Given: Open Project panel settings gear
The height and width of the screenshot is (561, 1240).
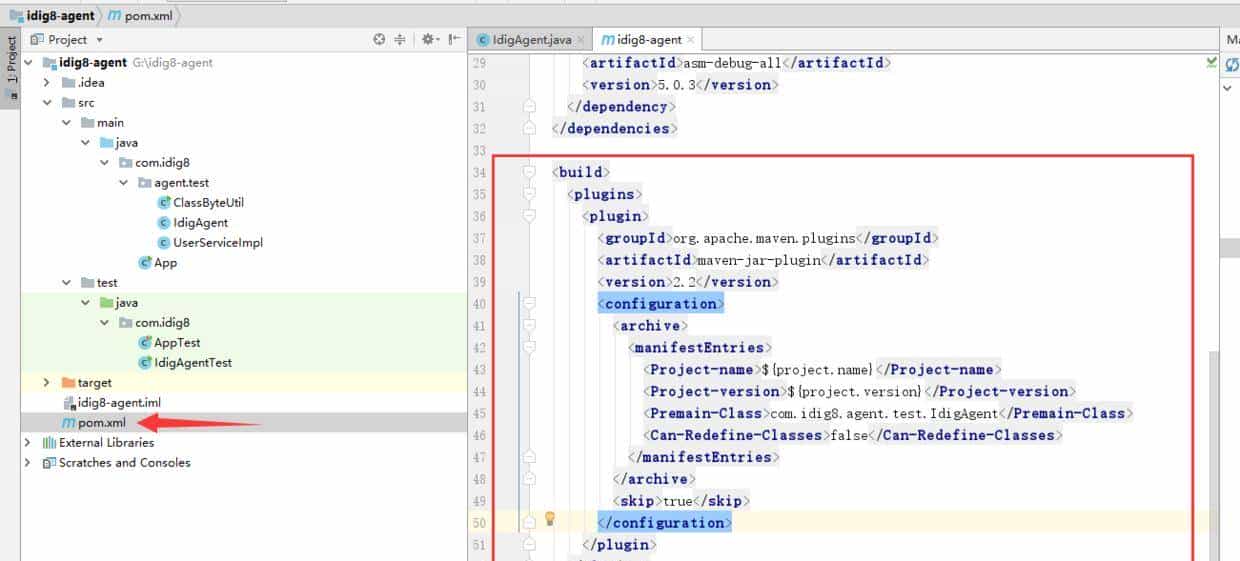Looking at the screenshot, I should [428, 40].
